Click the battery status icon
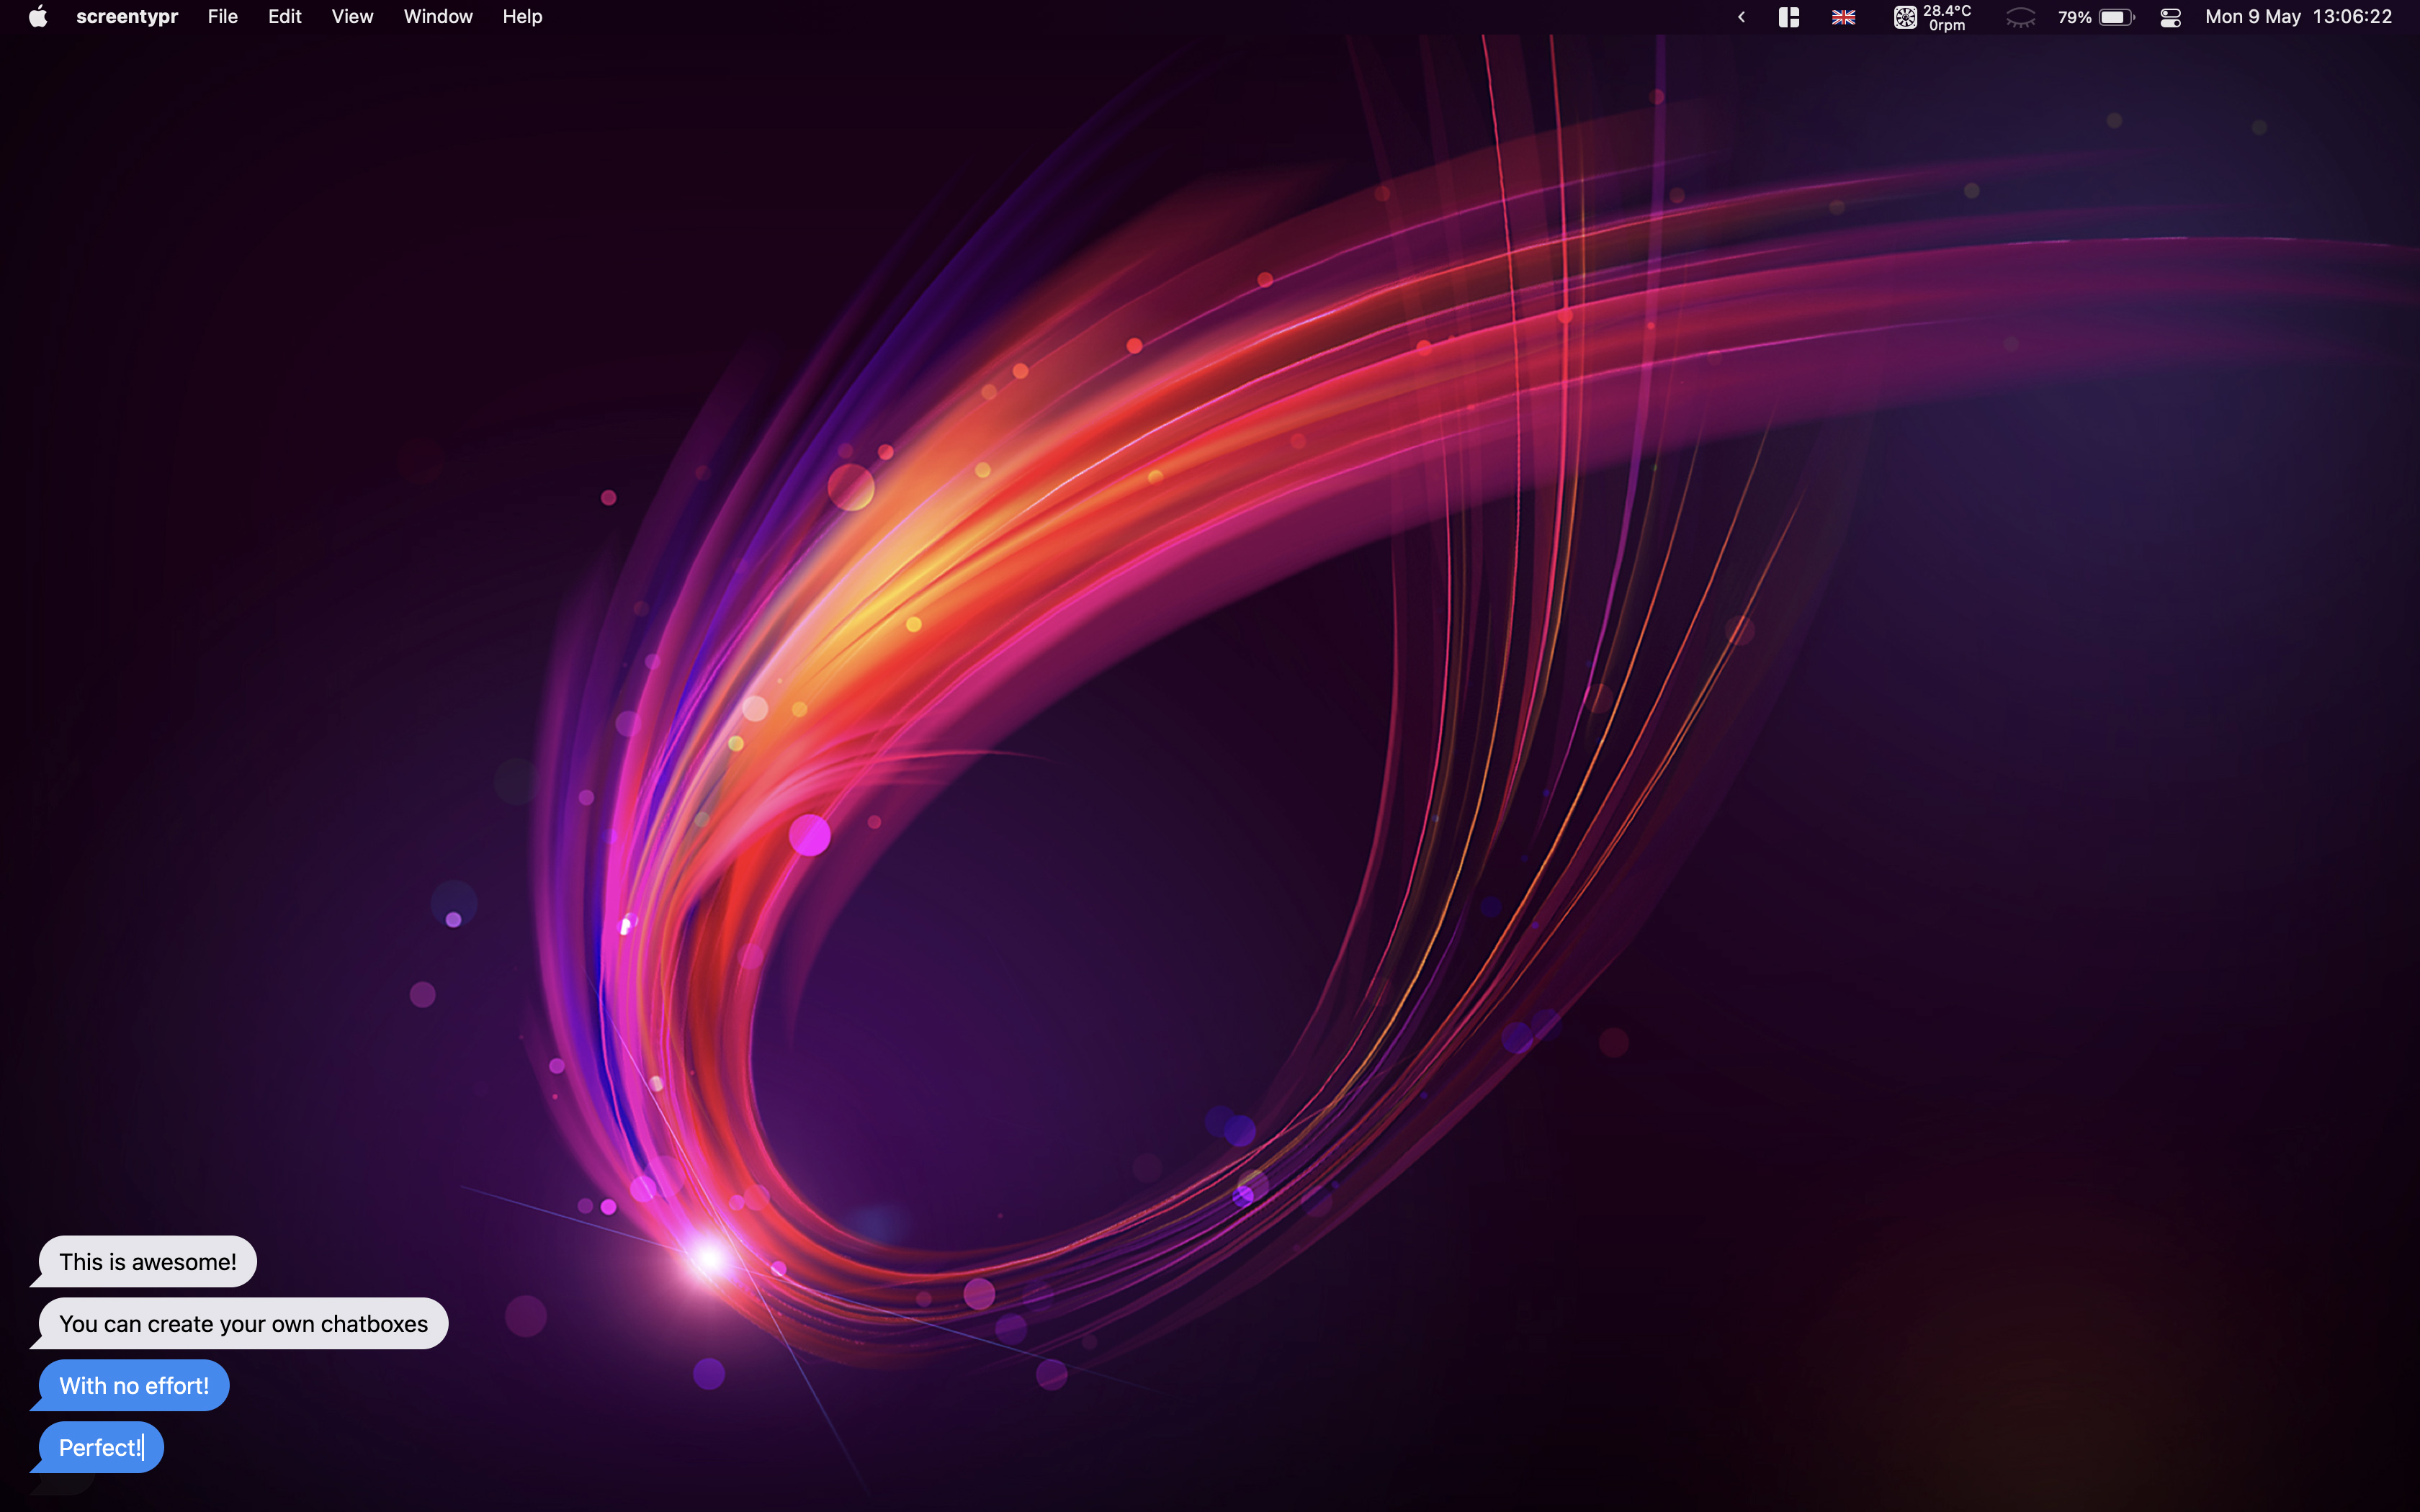The image size is (2420, 1512). 2116,17
